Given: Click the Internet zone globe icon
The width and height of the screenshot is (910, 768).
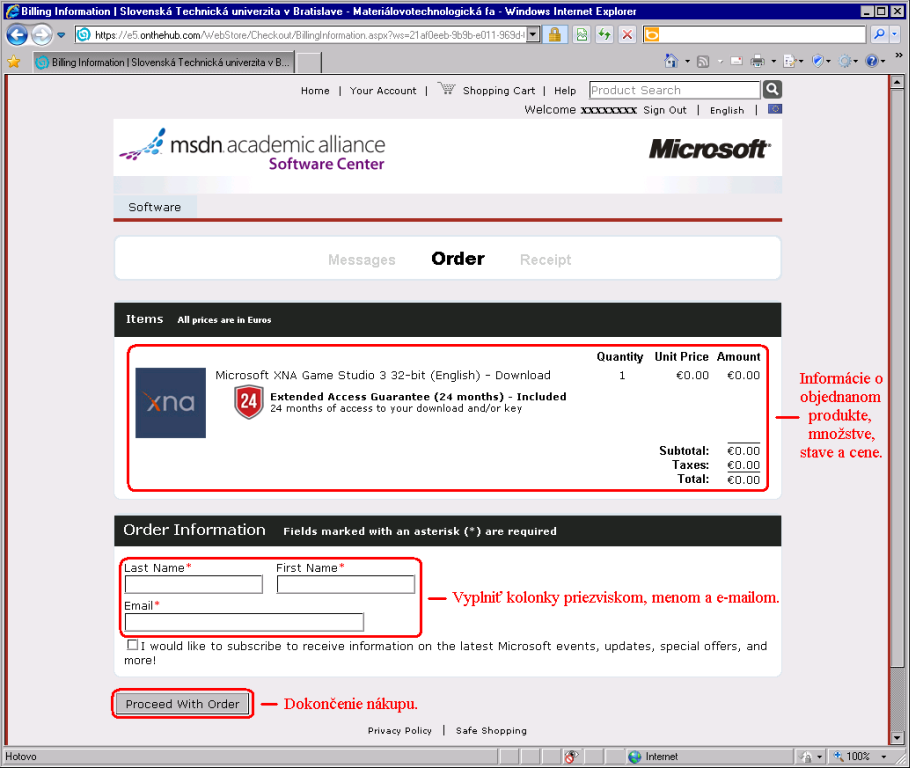Looking at the screenshot, I should (x=635, y=757).
